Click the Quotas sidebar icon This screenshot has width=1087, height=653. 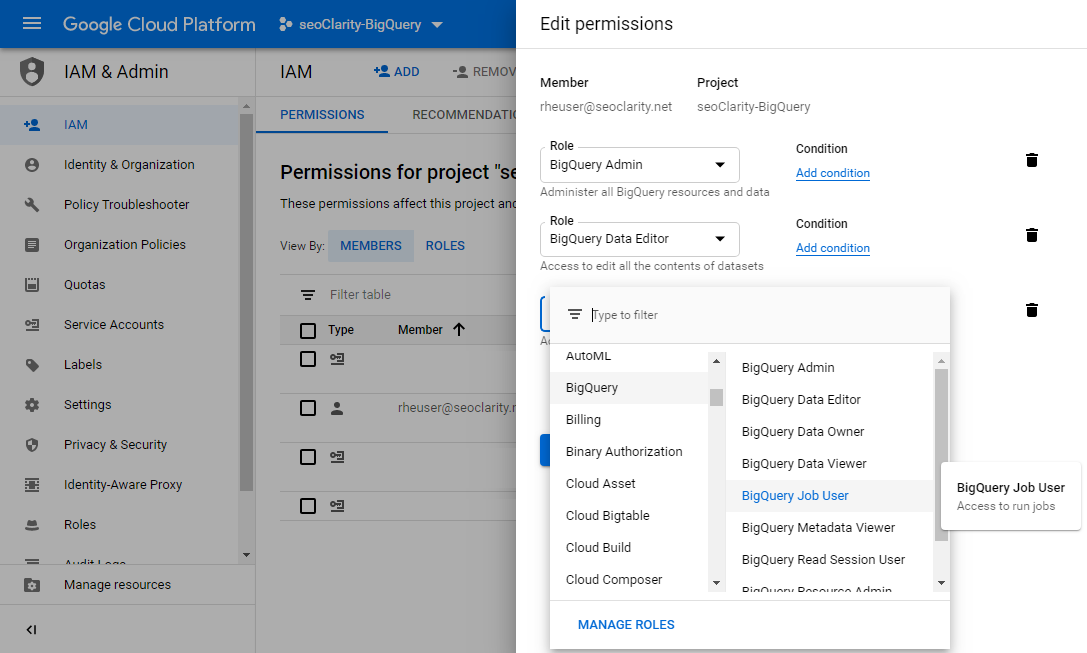pyautogui.click(x=32, y=285)
